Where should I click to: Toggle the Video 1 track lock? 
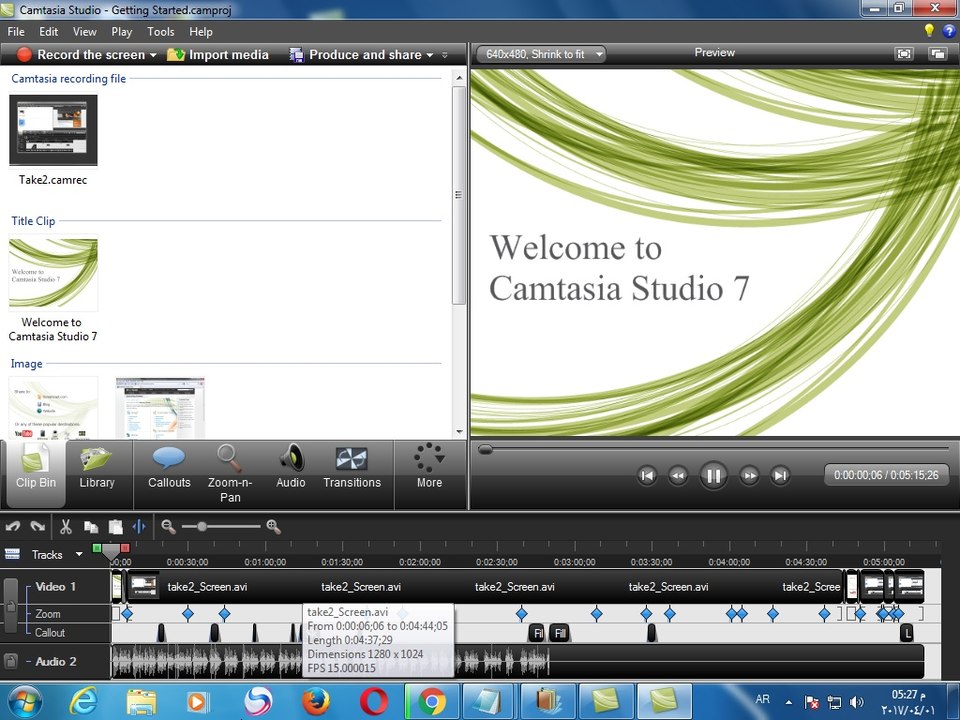coord(10,606)
